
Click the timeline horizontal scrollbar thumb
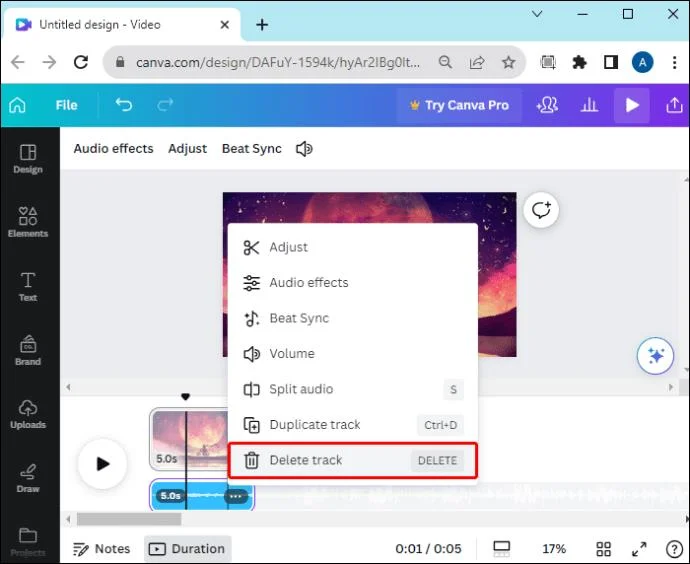click(x=129, y=519)
